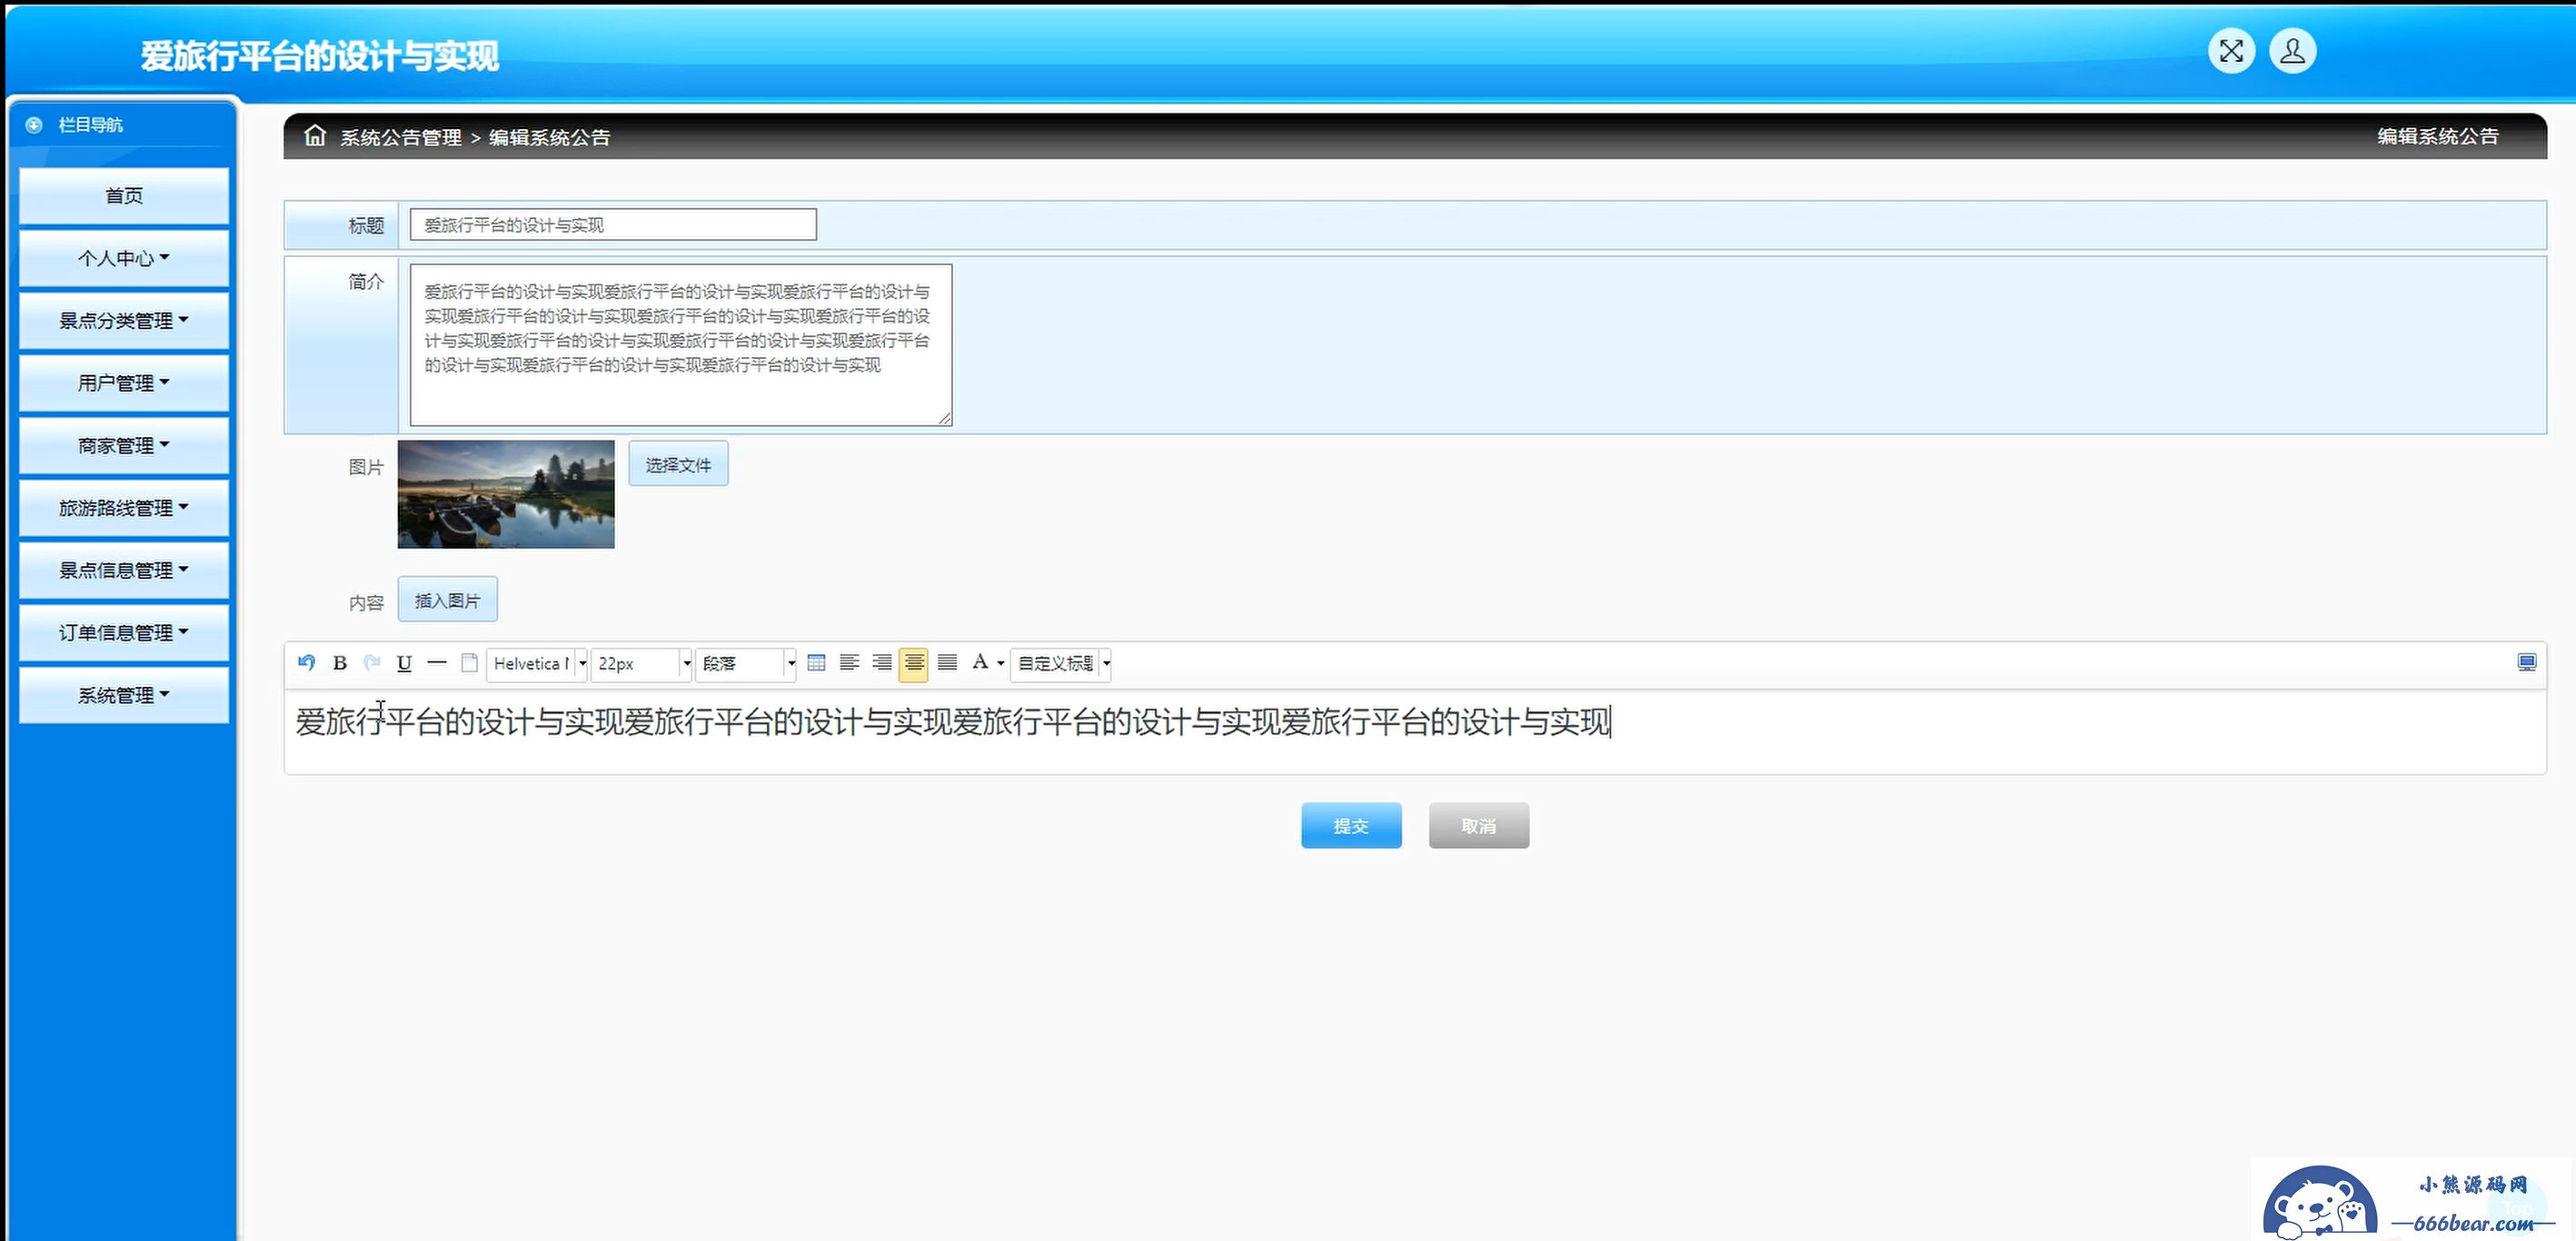Align text left in editor
This screenshot has height=1241, width=2576.
pos(849,663)
